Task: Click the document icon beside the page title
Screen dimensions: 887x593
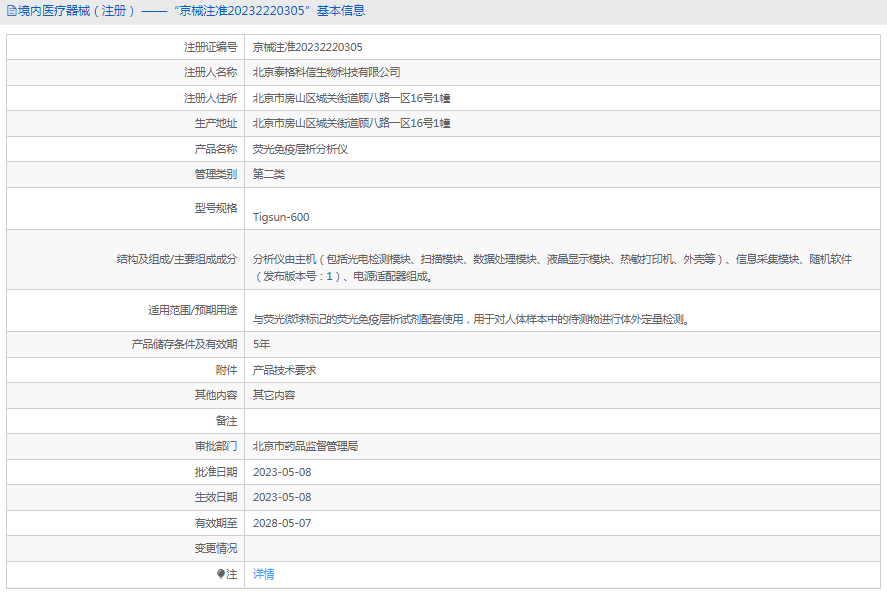Action: pyautogui.click(x=11, y=11)
